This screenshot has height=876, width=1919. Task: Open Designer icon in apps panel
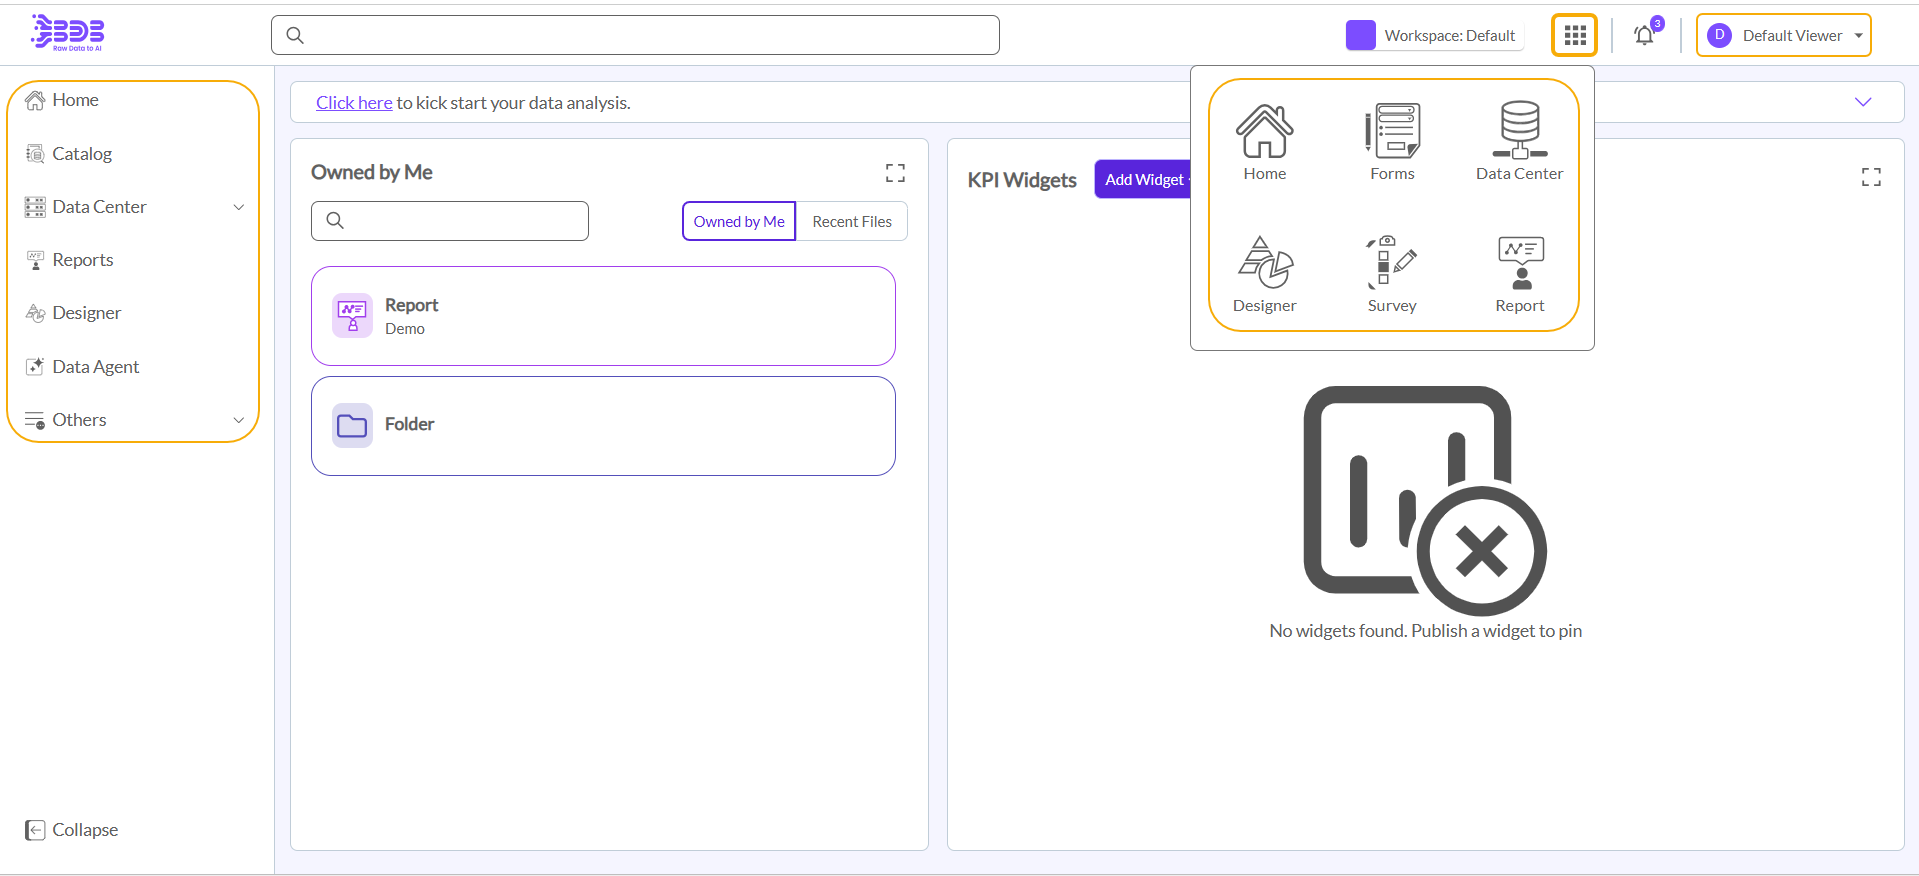click(1264, 274)
